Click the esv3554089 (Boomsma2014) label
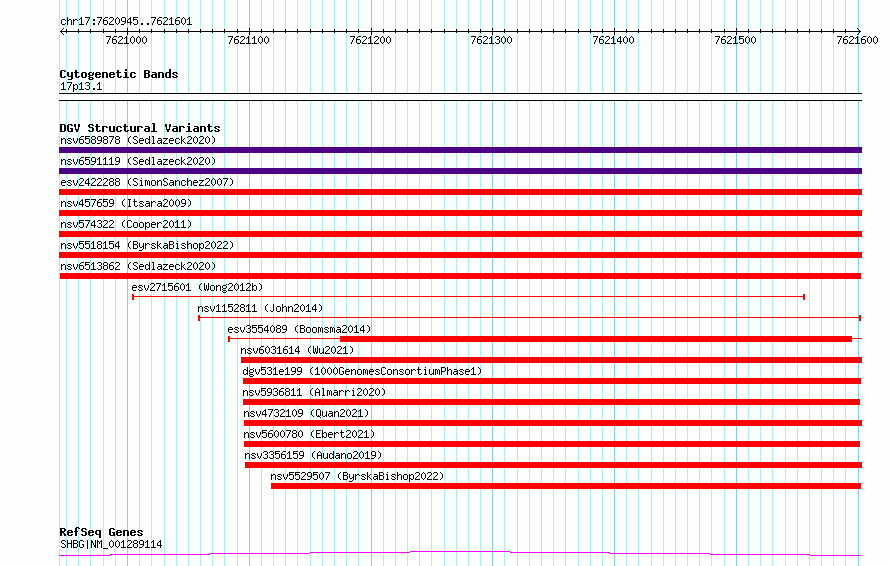 pos(299,329)
